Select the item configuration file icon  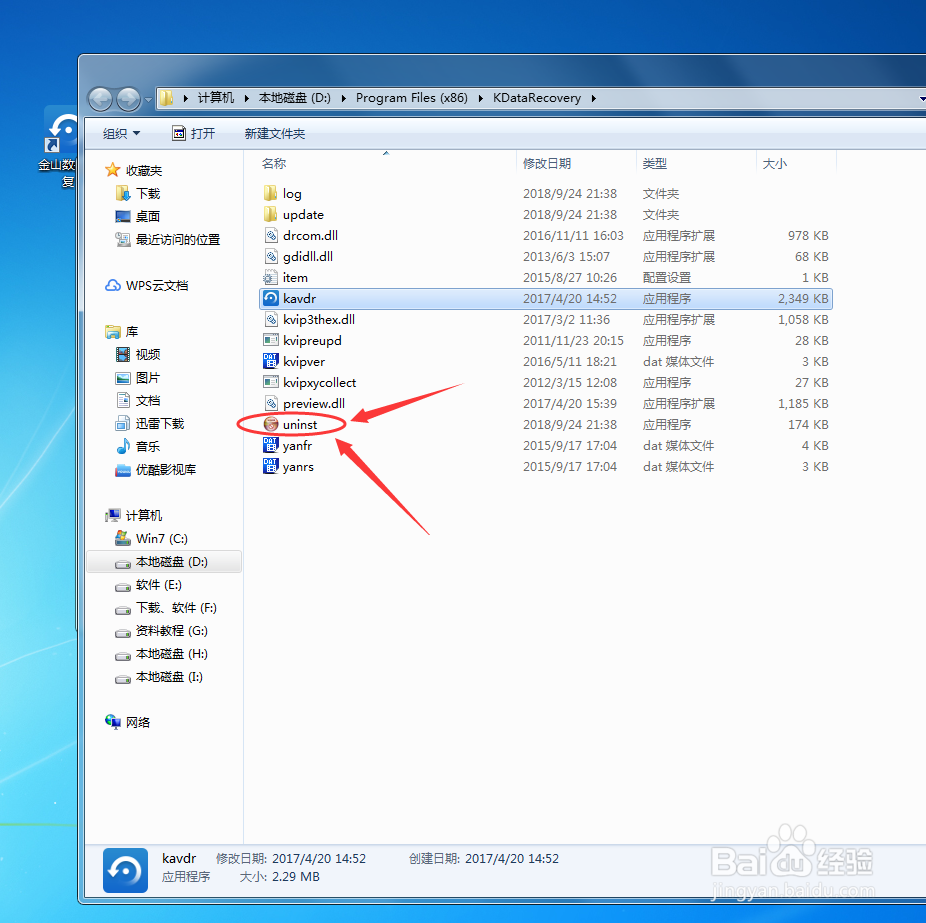[x=270, y=278]
